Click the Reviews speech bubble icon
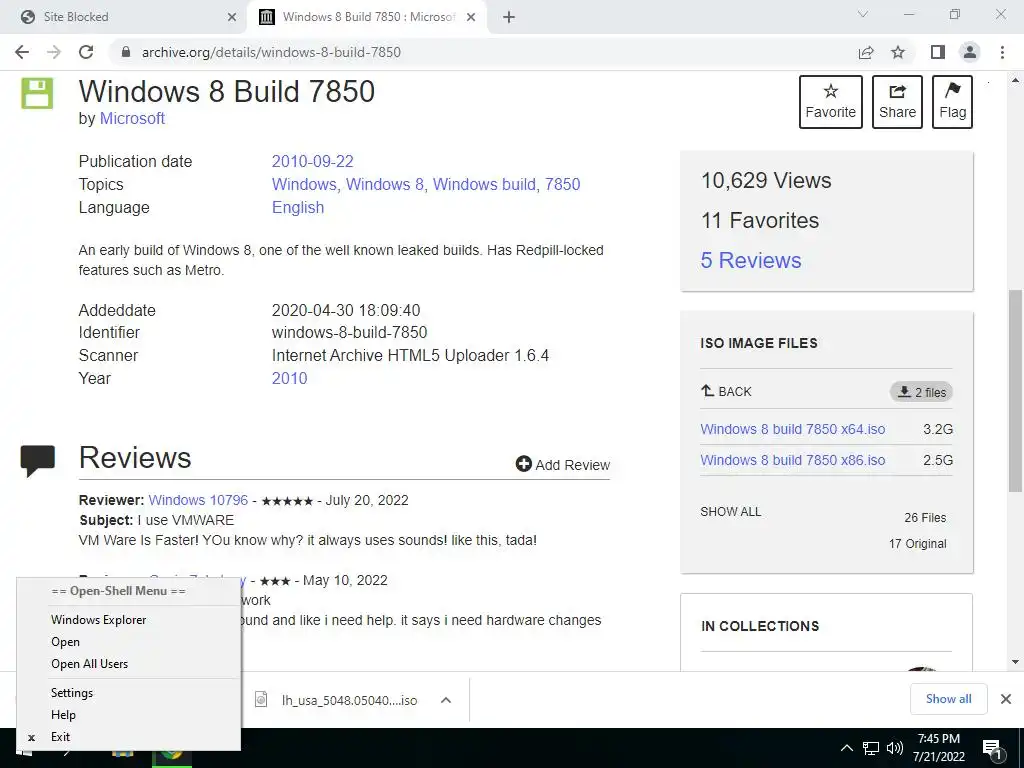Image resolution: width=1024 pixels, height=768 pixels. pos(38,460)
